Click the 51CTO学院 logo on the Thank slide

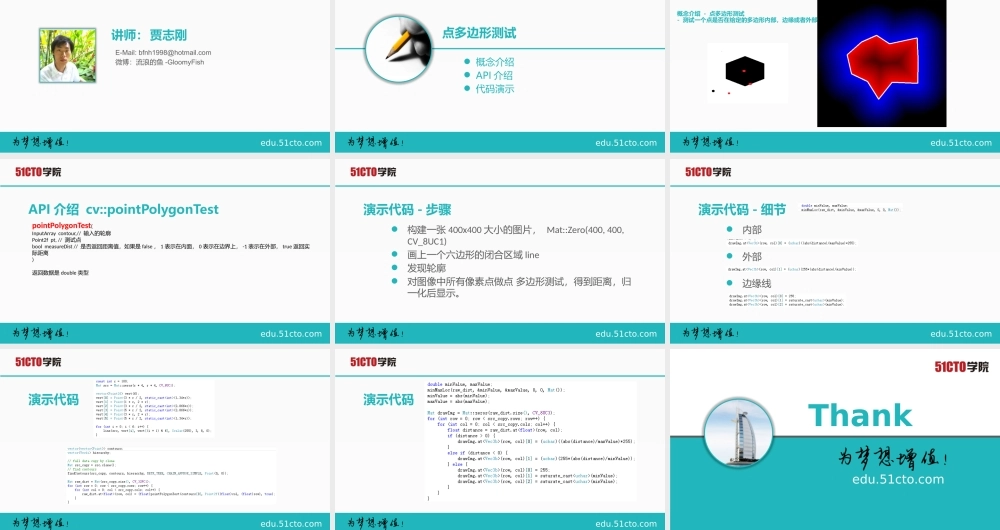coord(962,367)
